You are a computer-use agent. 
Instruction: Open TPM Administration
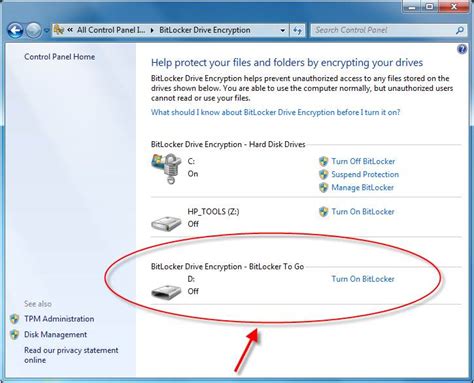59,319
